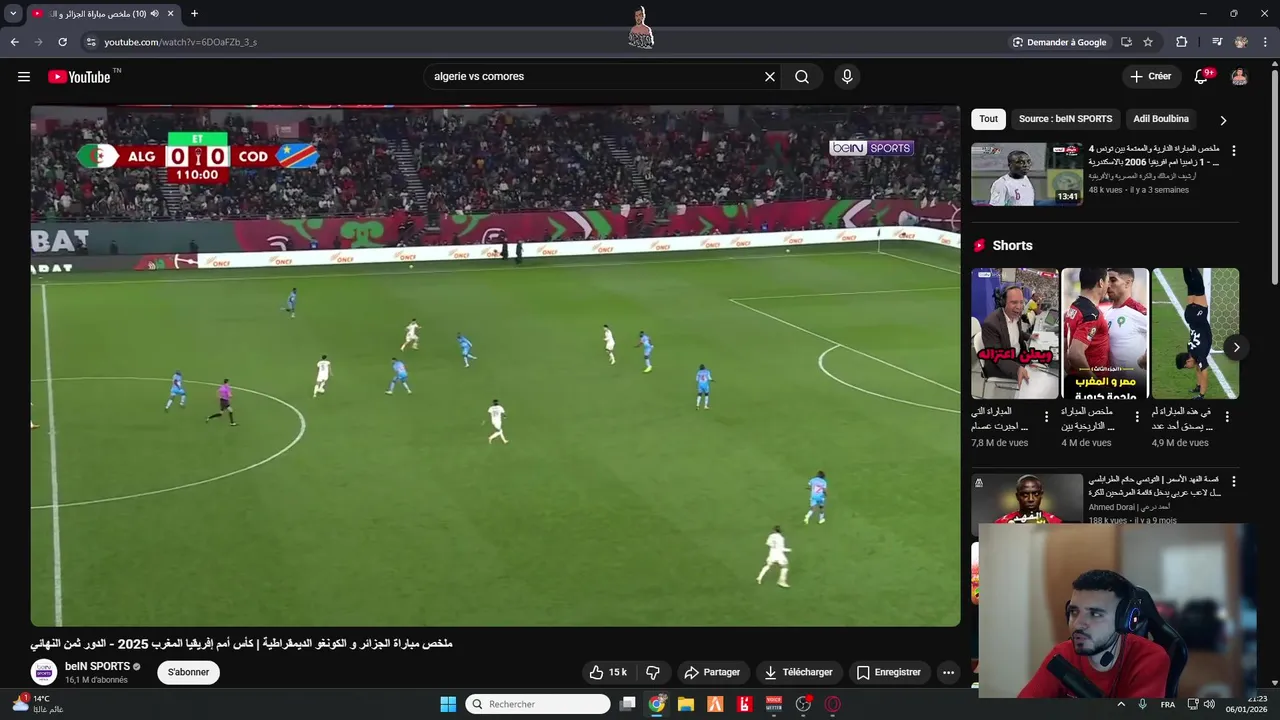Select the Source : beIN SPORTS chip
The height and width of the screenshot is (720, 1280).
pyautogui.click(x=1065, y=119)
